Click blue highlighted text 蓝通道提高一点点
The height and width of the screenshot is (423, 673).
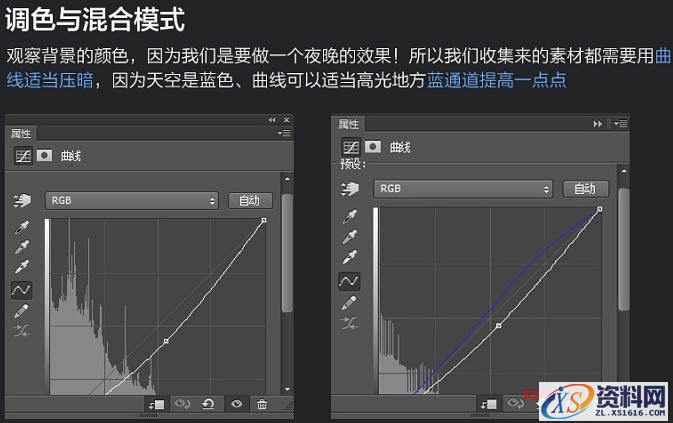click(x=496, y=80)
